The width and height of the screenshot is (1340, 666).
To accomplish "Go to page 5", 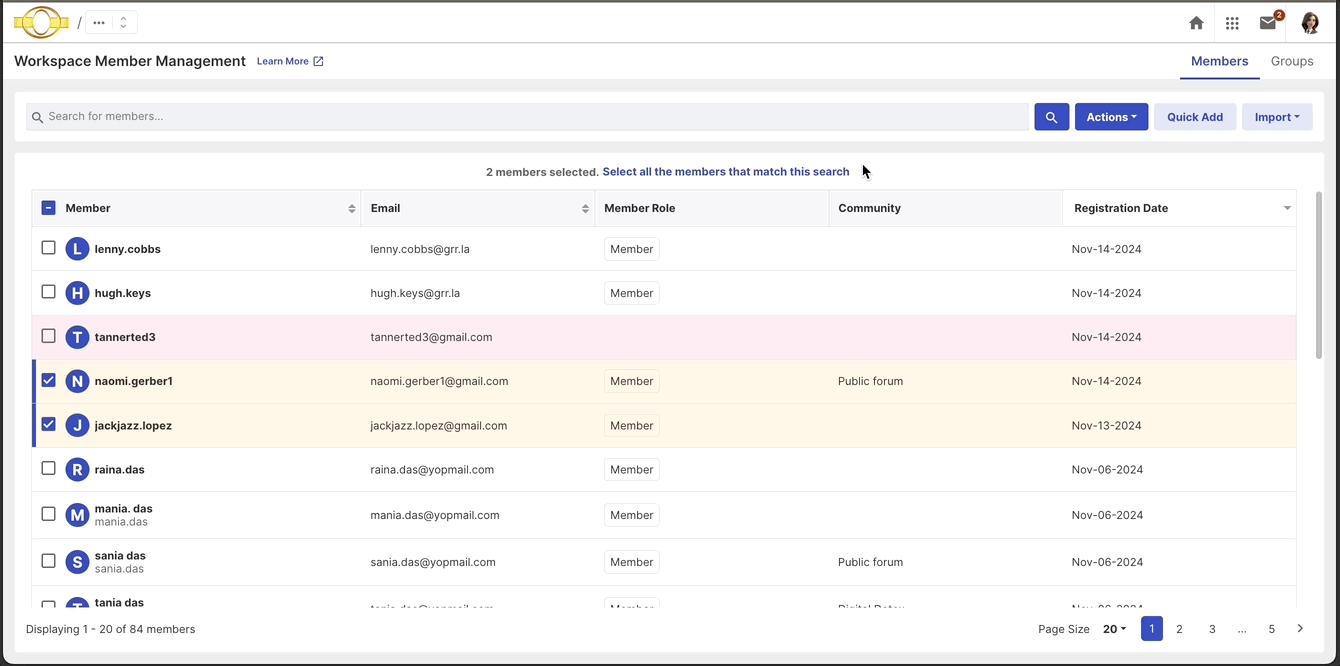I will point(1272,629).
